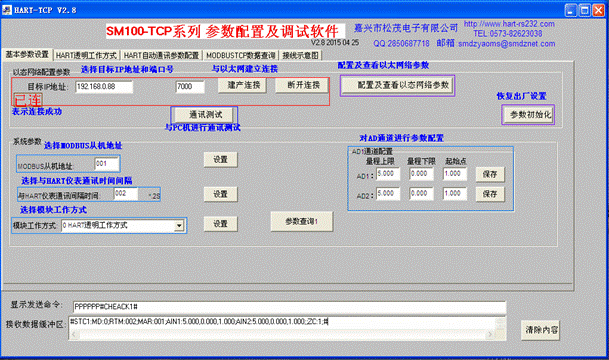The height and width of the screenshot is (360, 609).
Task: Open the HART自动通讯参数配置 tab
Action: [x=161, y=56]
